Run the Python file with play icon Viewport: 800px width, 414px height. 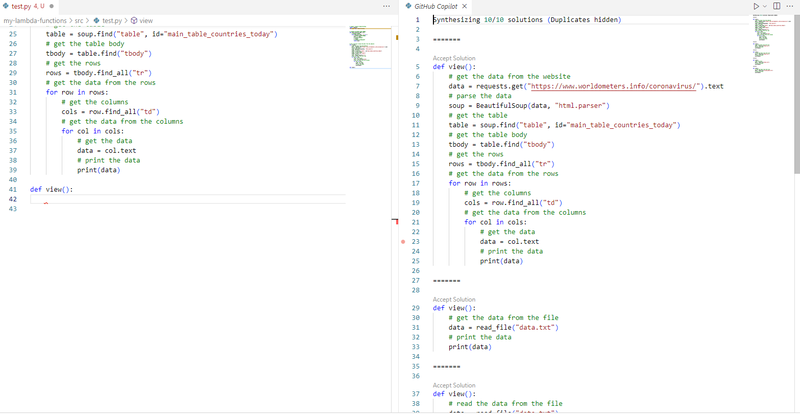coord(756,6)
